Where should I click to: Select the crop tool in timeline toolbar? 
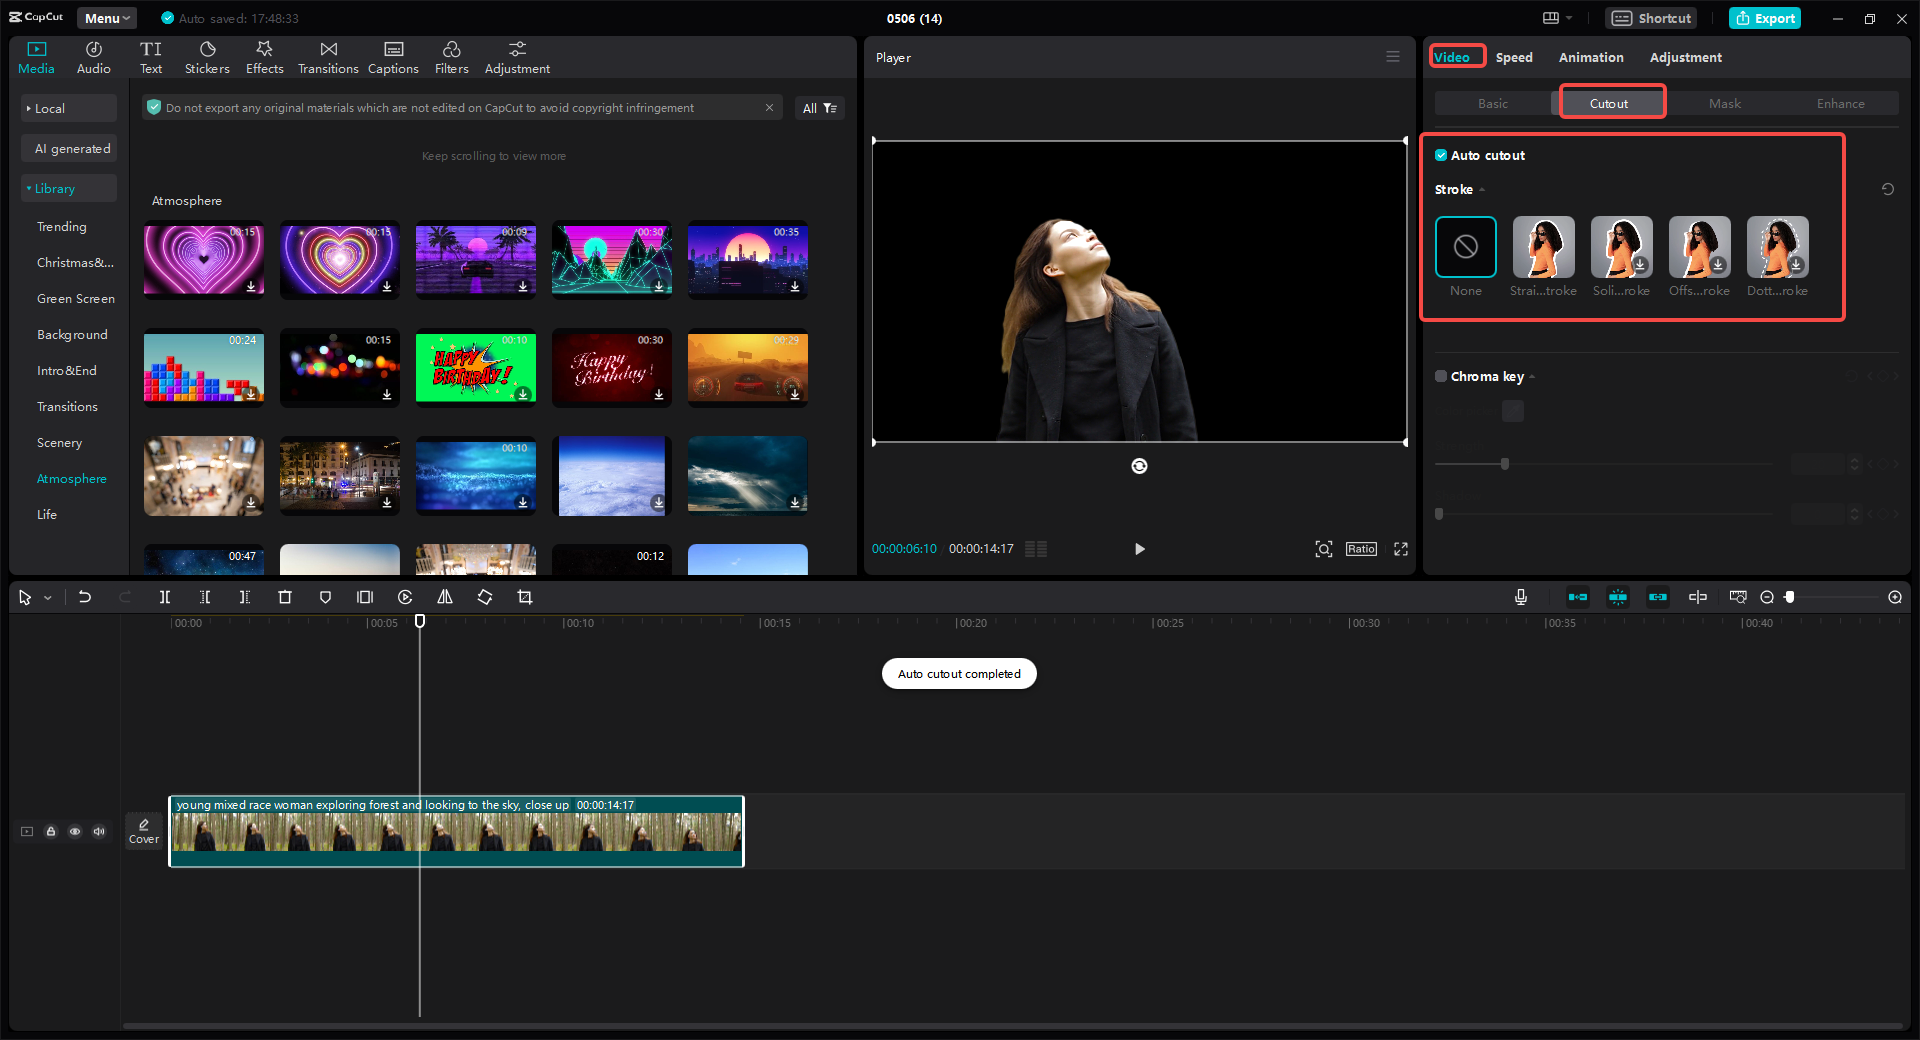point(525,597)
